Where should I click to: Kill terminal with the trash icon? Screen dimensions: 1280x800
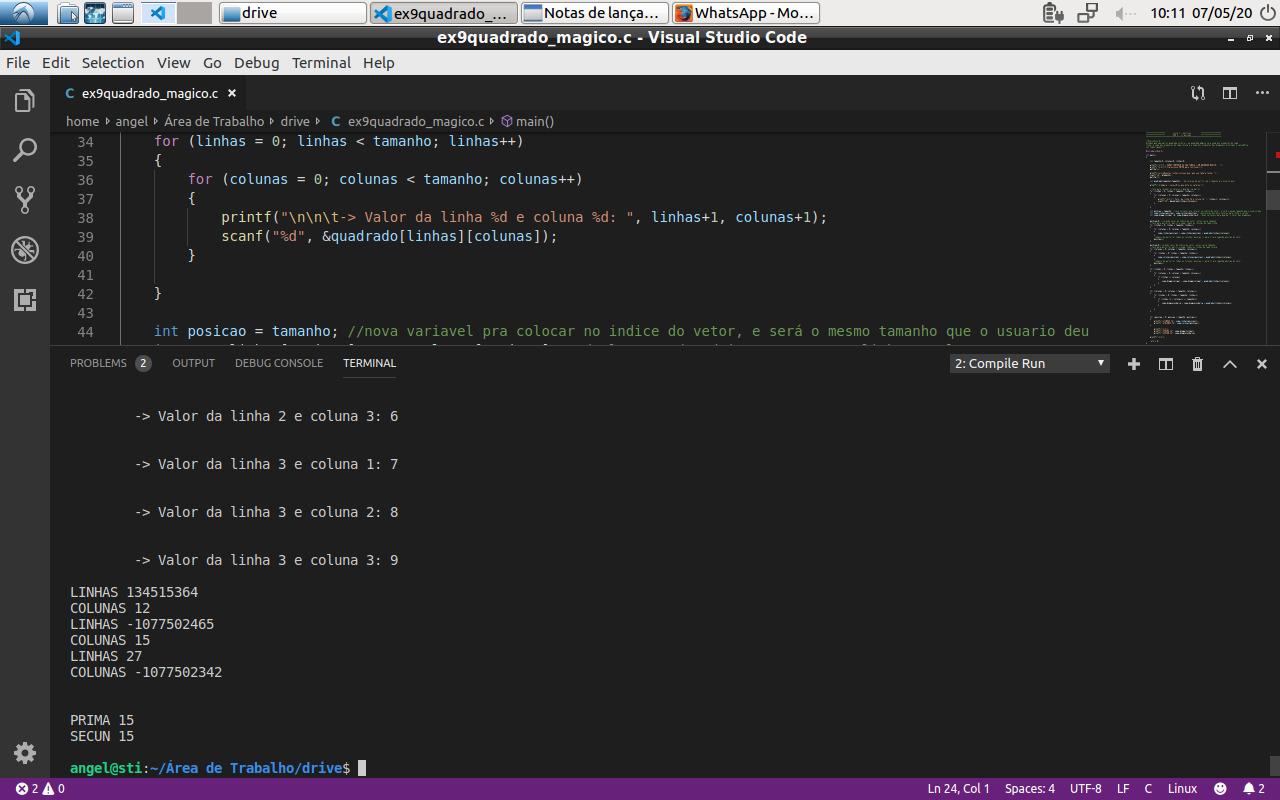[1198, 364]
